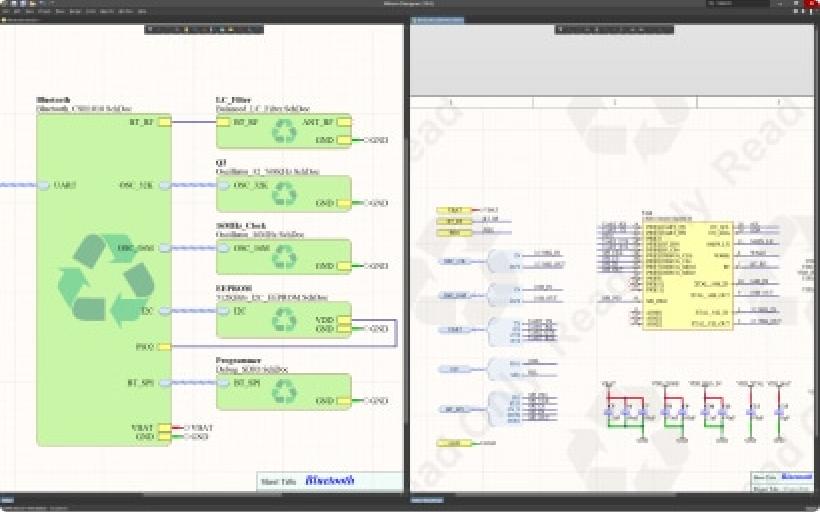Click the GND sheet entry on 16MHz_Clock block
The width and height of the screenshot is (820, 512).
click(344, 266)
